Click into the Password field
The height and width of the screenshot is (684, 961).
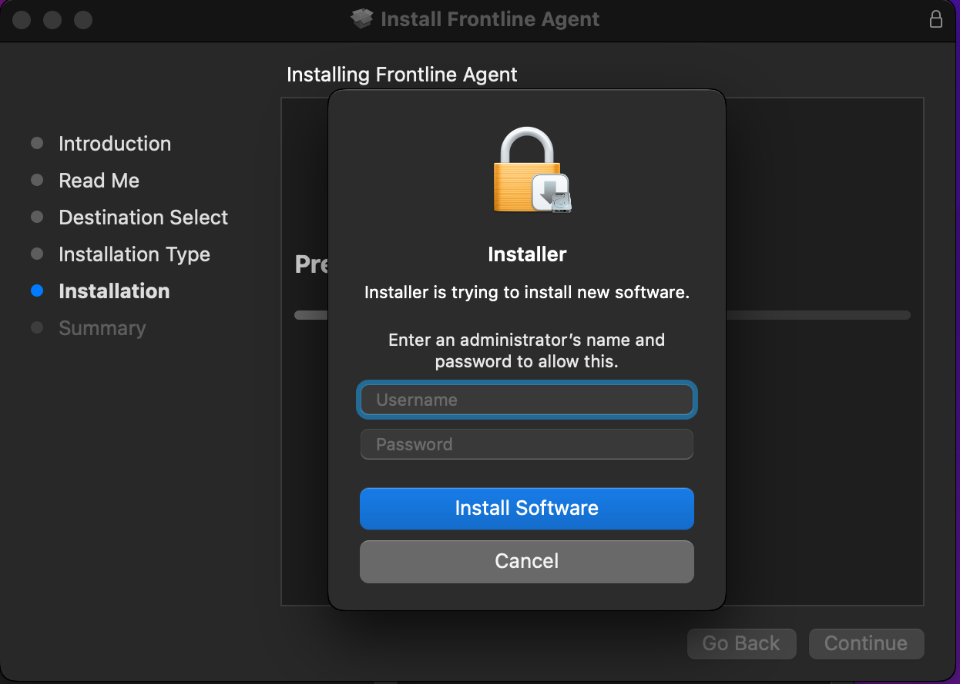526,444
